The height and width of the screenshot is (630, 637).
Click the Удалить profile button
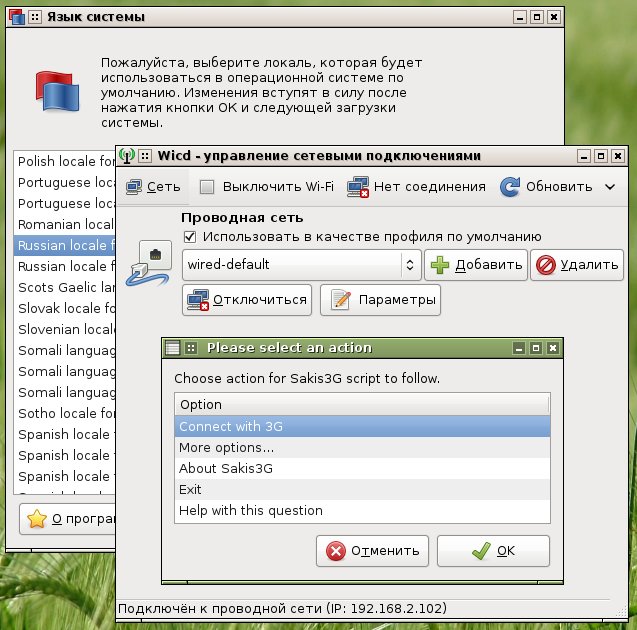click(x=577, y=265)
